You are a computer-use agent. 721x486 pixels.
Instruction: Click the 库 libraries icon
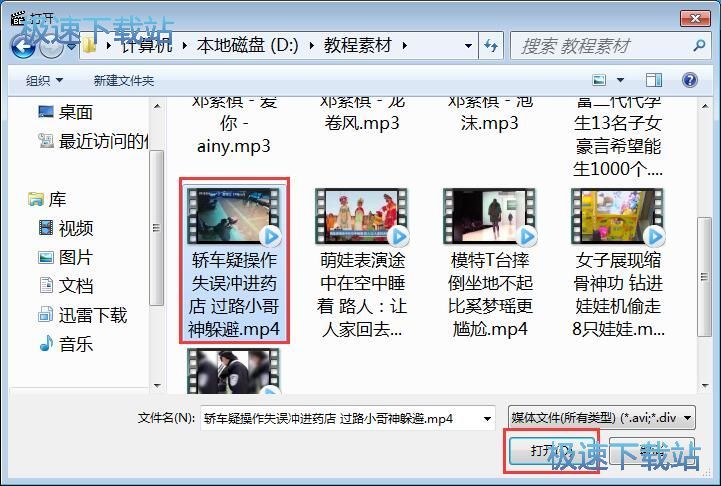pyautogui.click(x=36, y=199)
